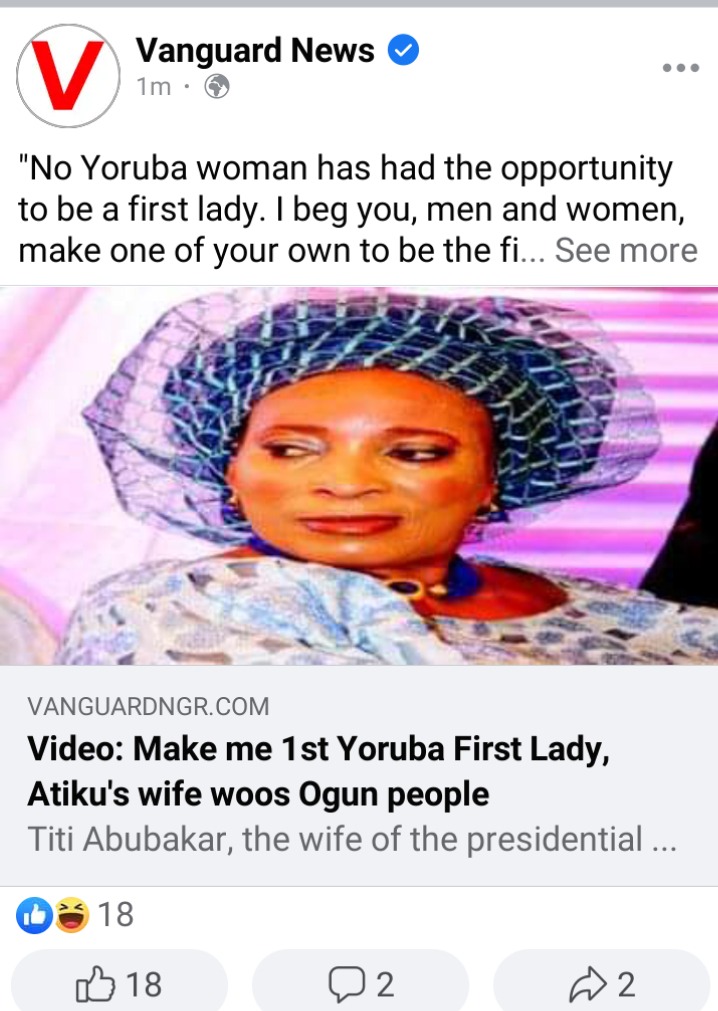Tap the laughing haha reaction emoji
The image size is (718, 1011).
[x=72, y=915]
